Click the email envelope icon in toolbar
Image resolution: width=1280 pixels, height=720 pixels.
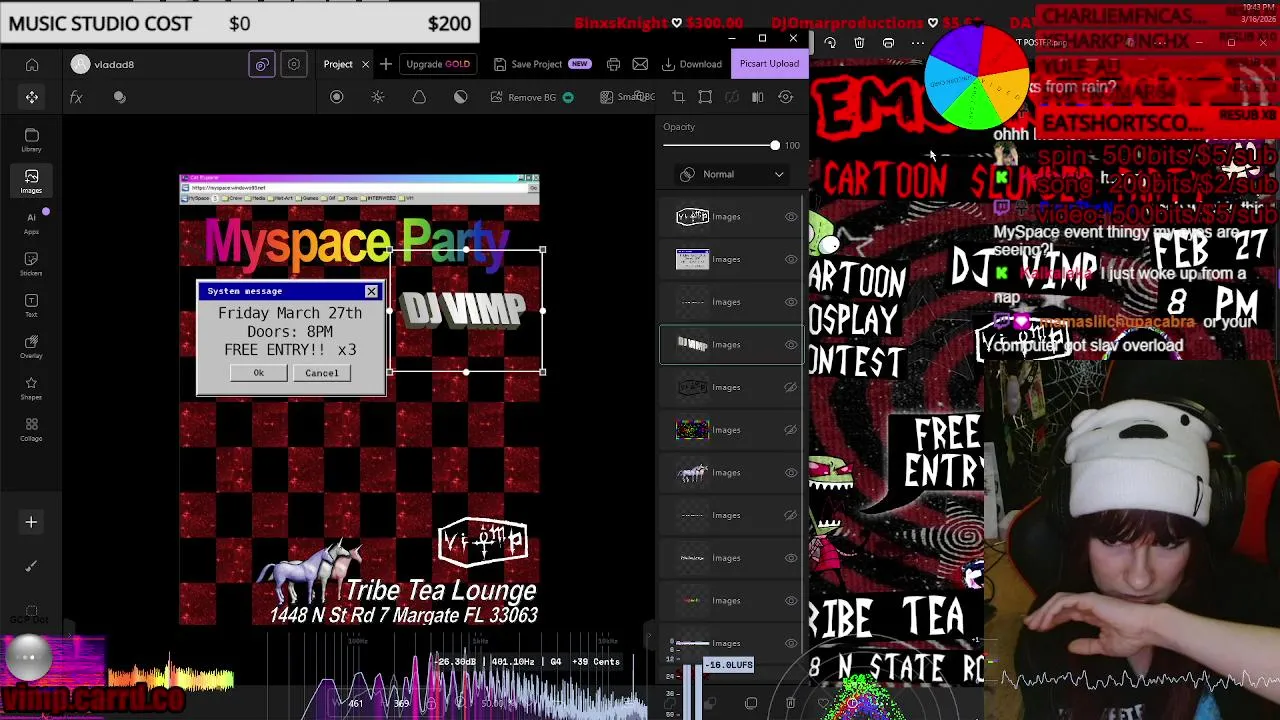point(640,64)
